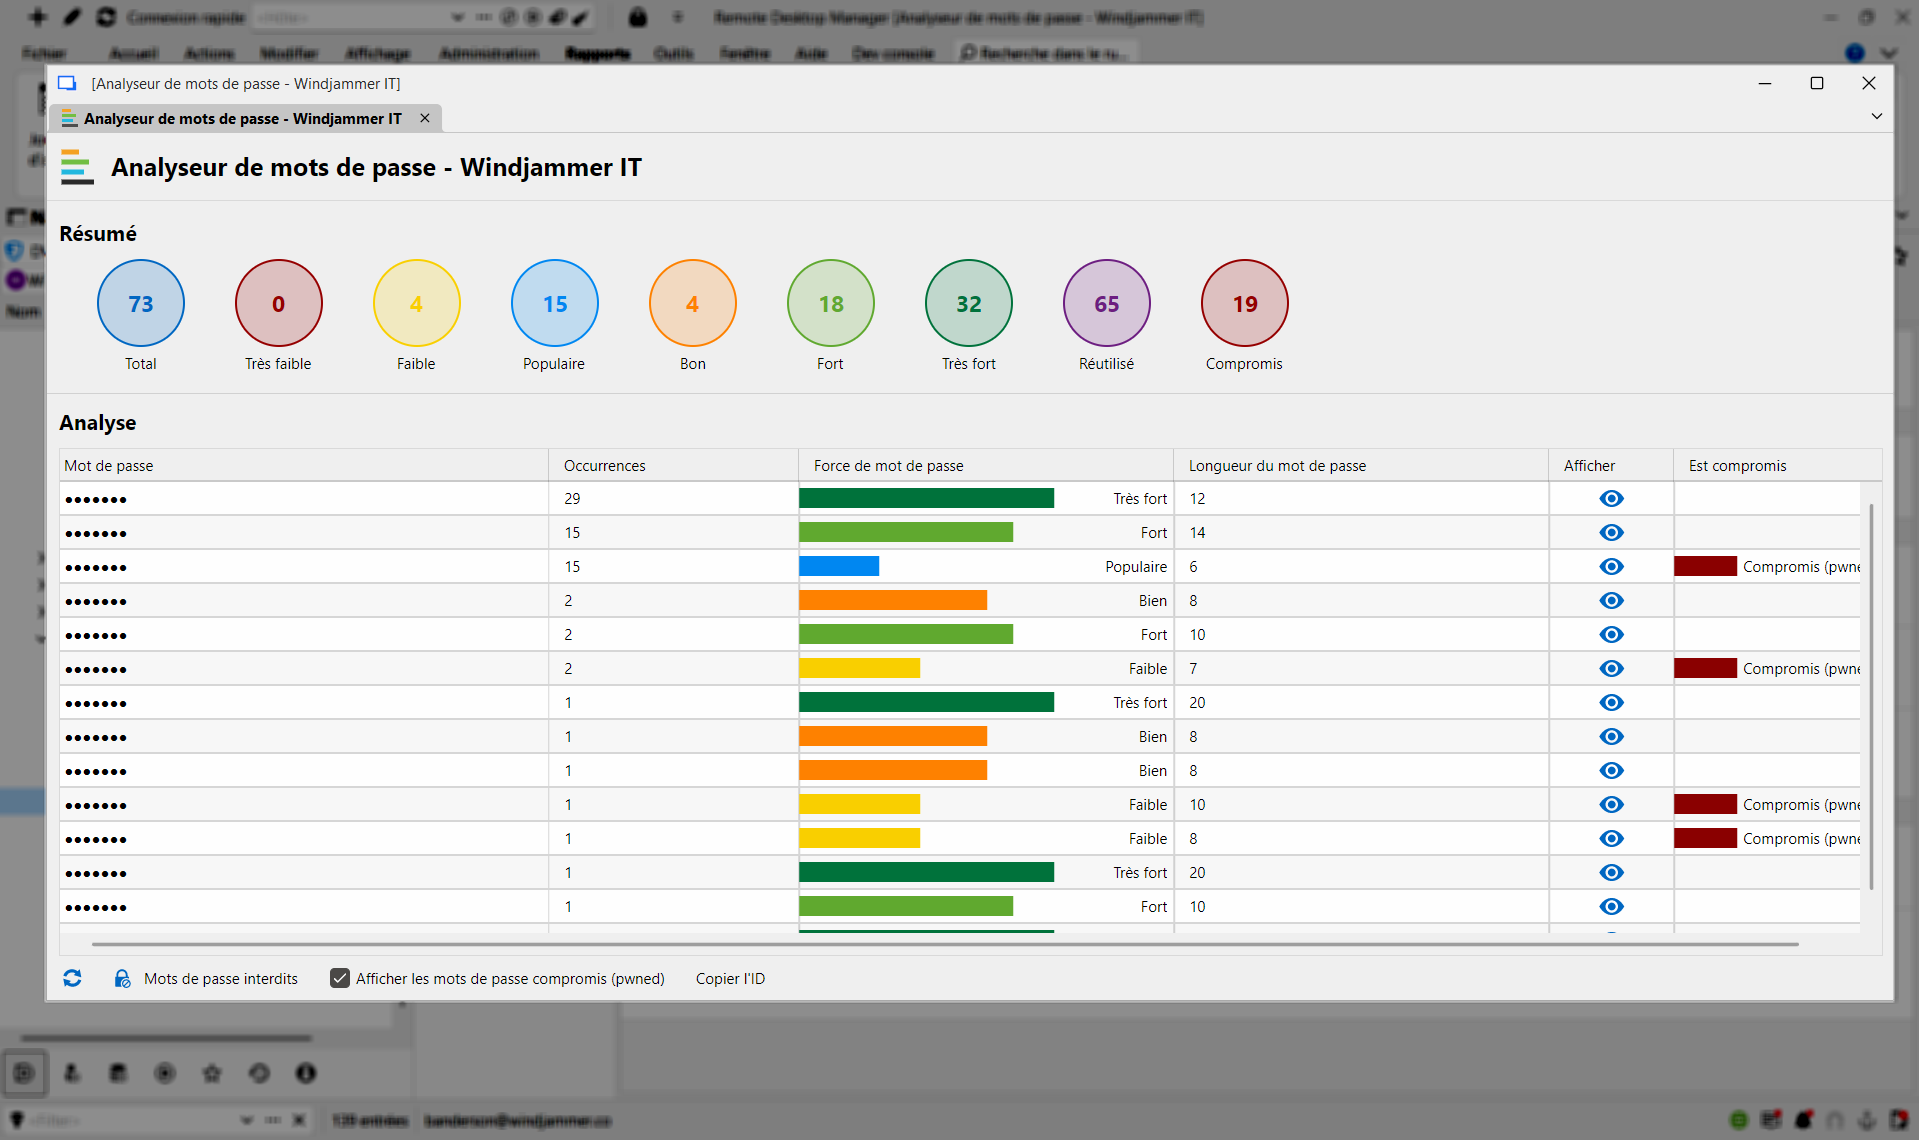Click the Copier l'ID button
Screen dimensions: 1919x1140
point(730,978)
